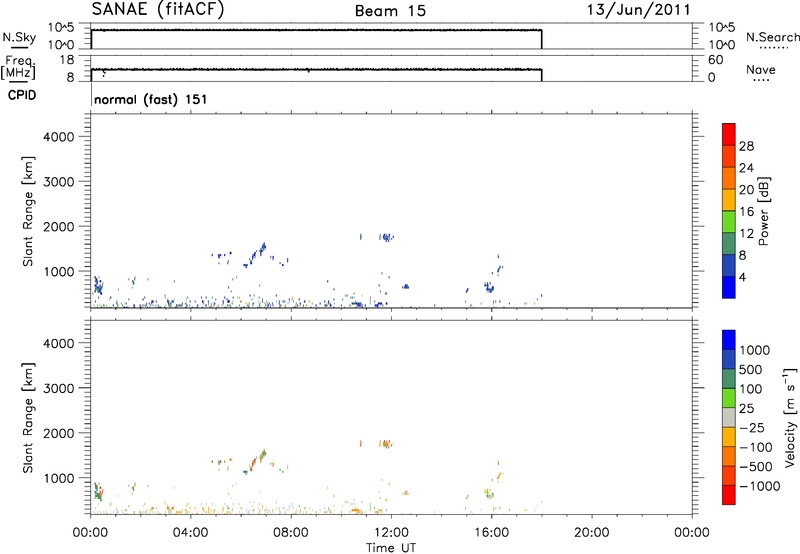Click the right '10^0' noise axis label
This screenshot has height=554, width=800.
pos(721,44)
